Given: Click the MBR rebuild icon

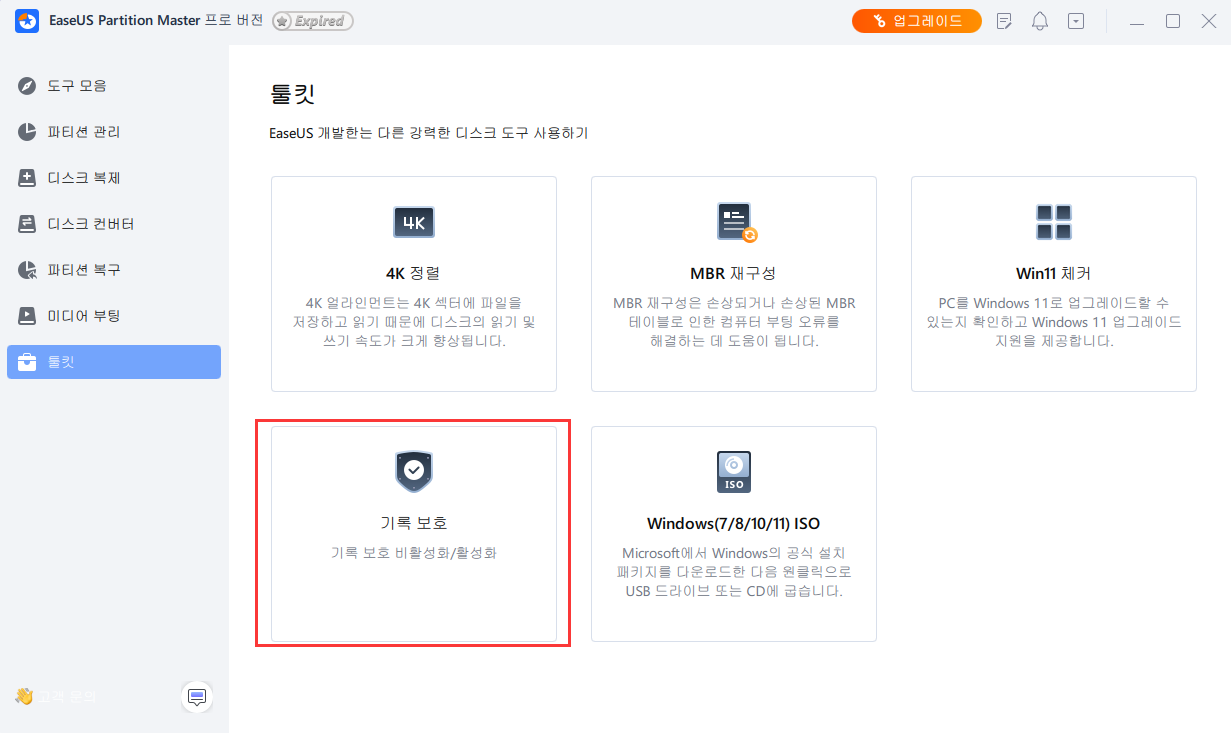Looking at the screenshot, I should point(736,222).
